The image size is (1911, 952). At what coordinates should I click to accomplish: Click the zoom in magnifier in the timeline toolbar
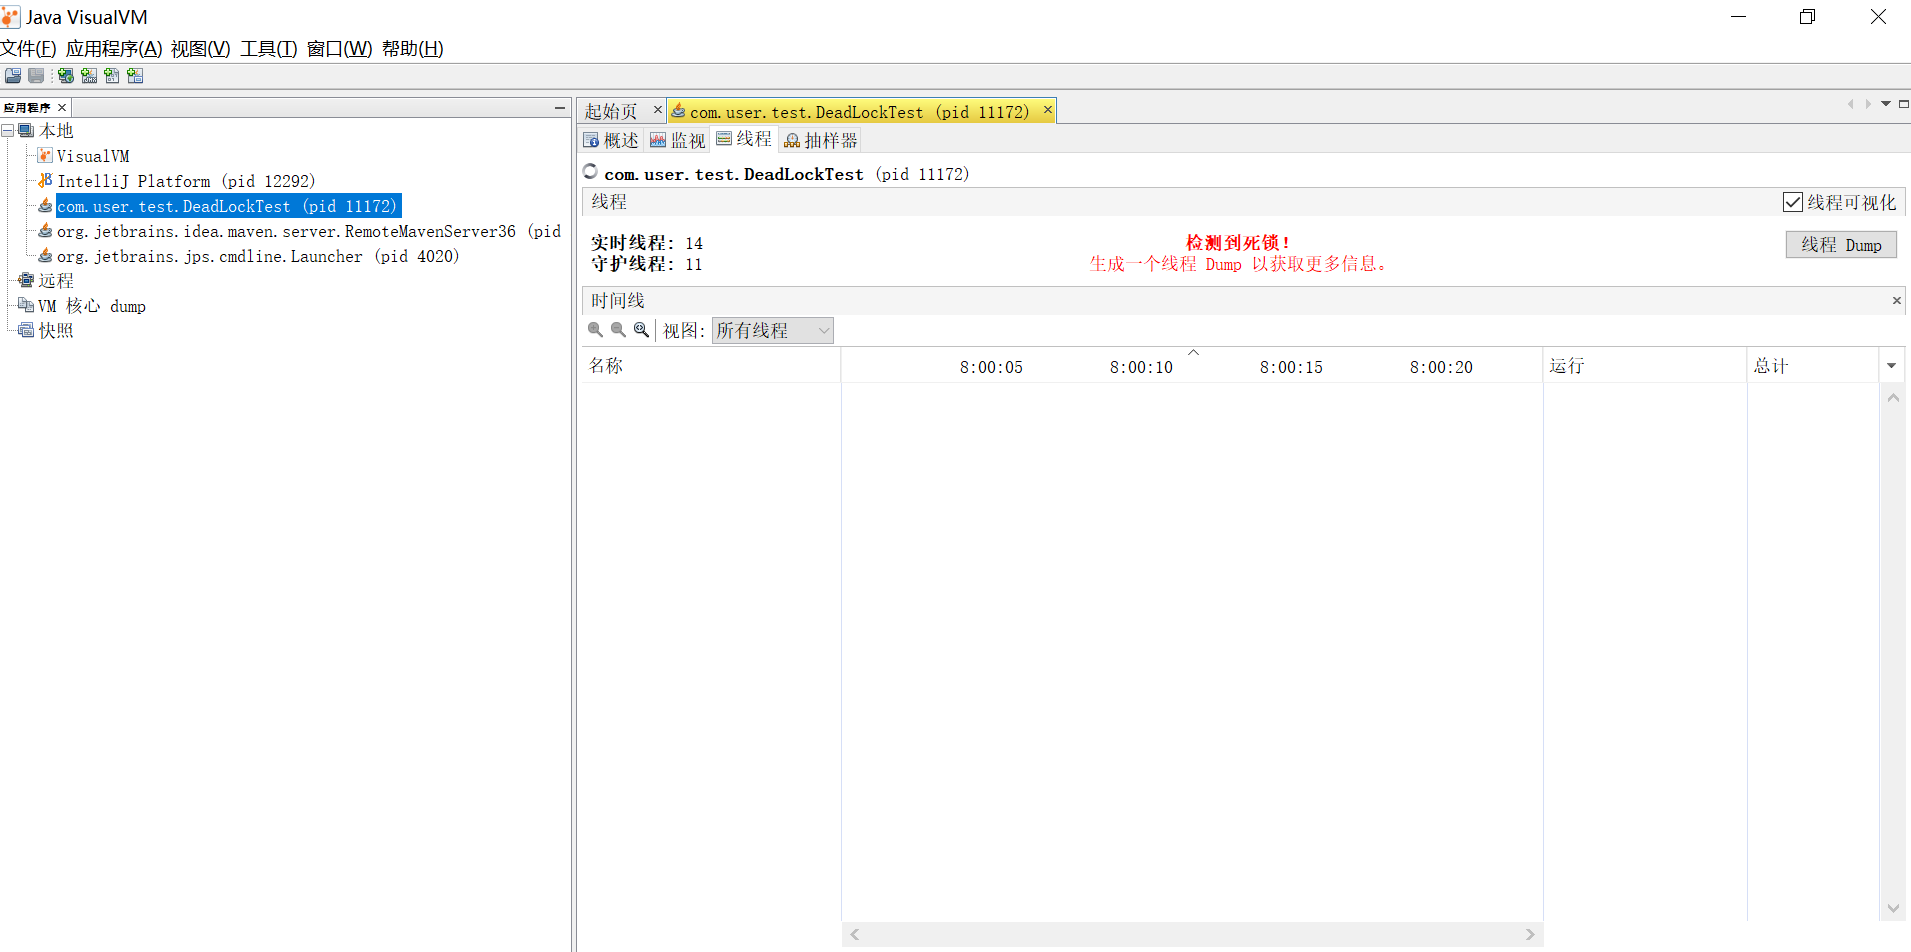pyautogui.click(x=595, y=330)
